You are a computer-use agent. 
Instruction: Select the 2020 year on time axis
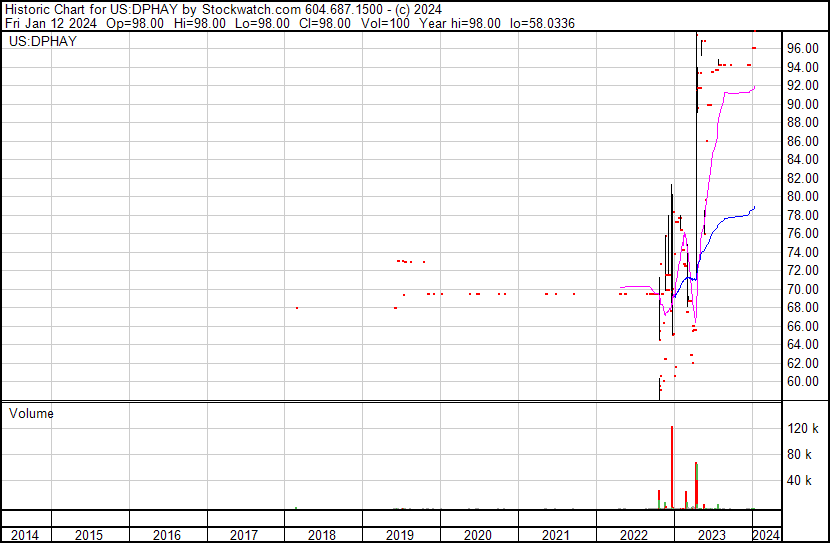coord(478,535)
